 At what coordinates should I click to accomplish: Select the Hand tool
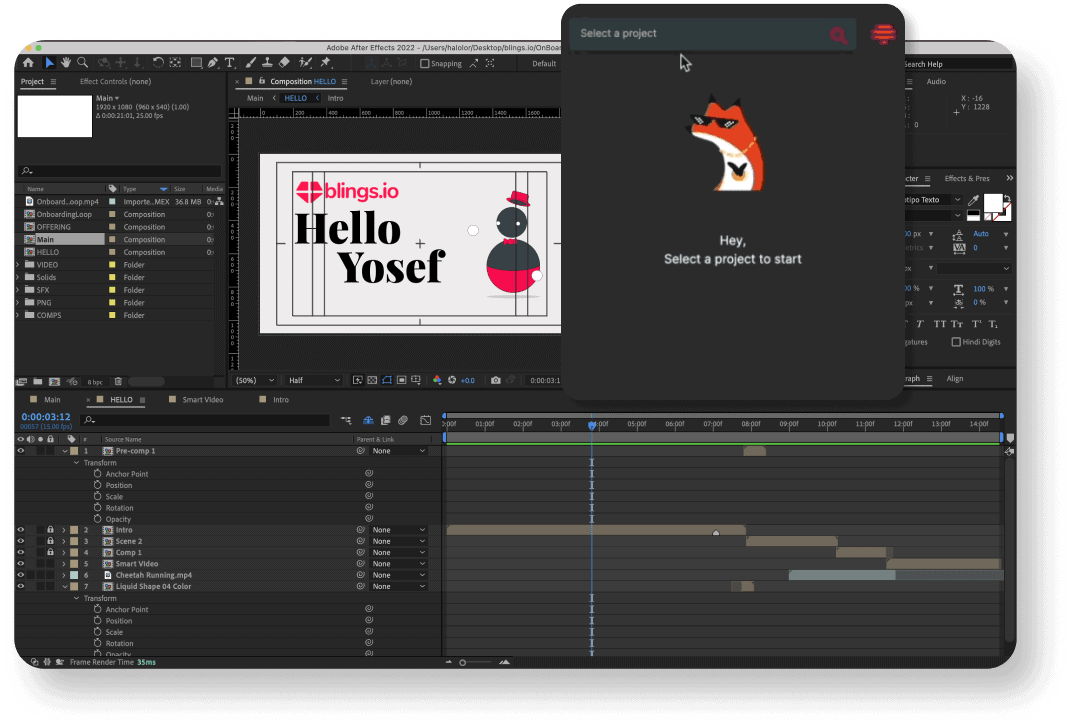[66, 63]
